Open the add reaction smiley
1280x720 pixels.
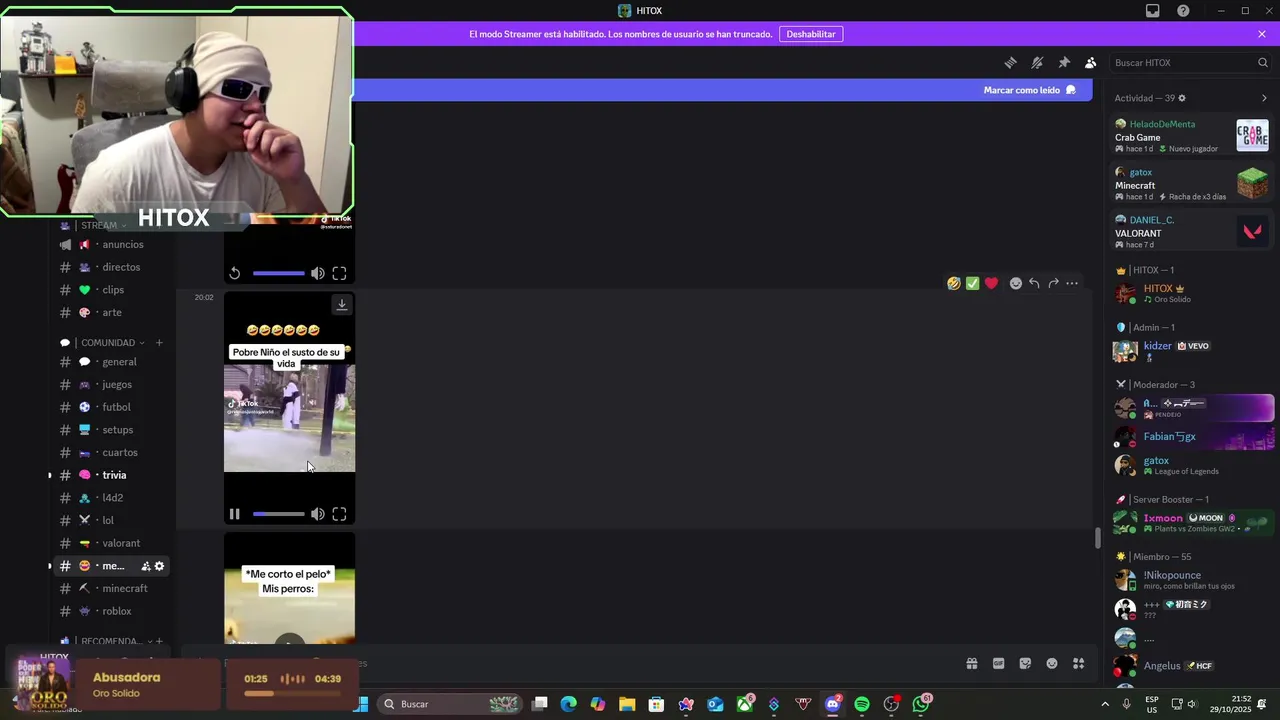tap(1016, 283)
